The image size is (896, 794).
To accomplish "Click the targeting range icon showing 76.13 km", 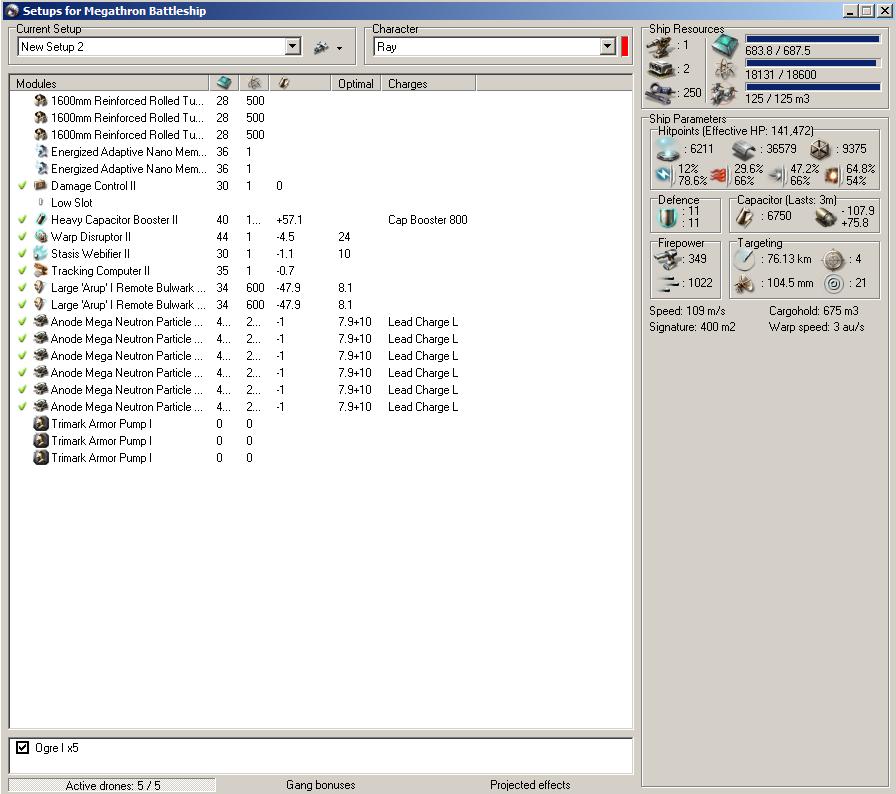I will click(744, 260).
